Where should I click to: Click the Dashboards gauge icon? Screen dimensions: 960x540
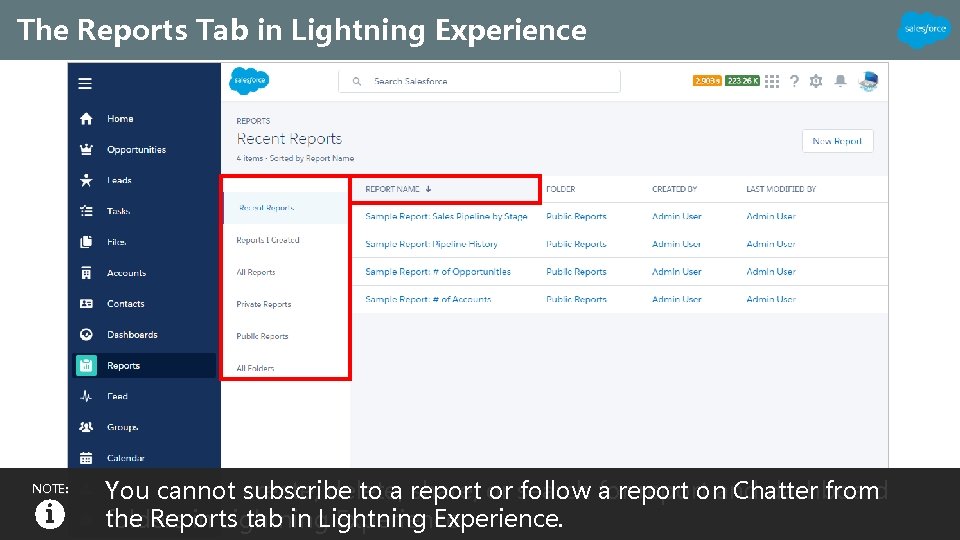click(86, 334)
